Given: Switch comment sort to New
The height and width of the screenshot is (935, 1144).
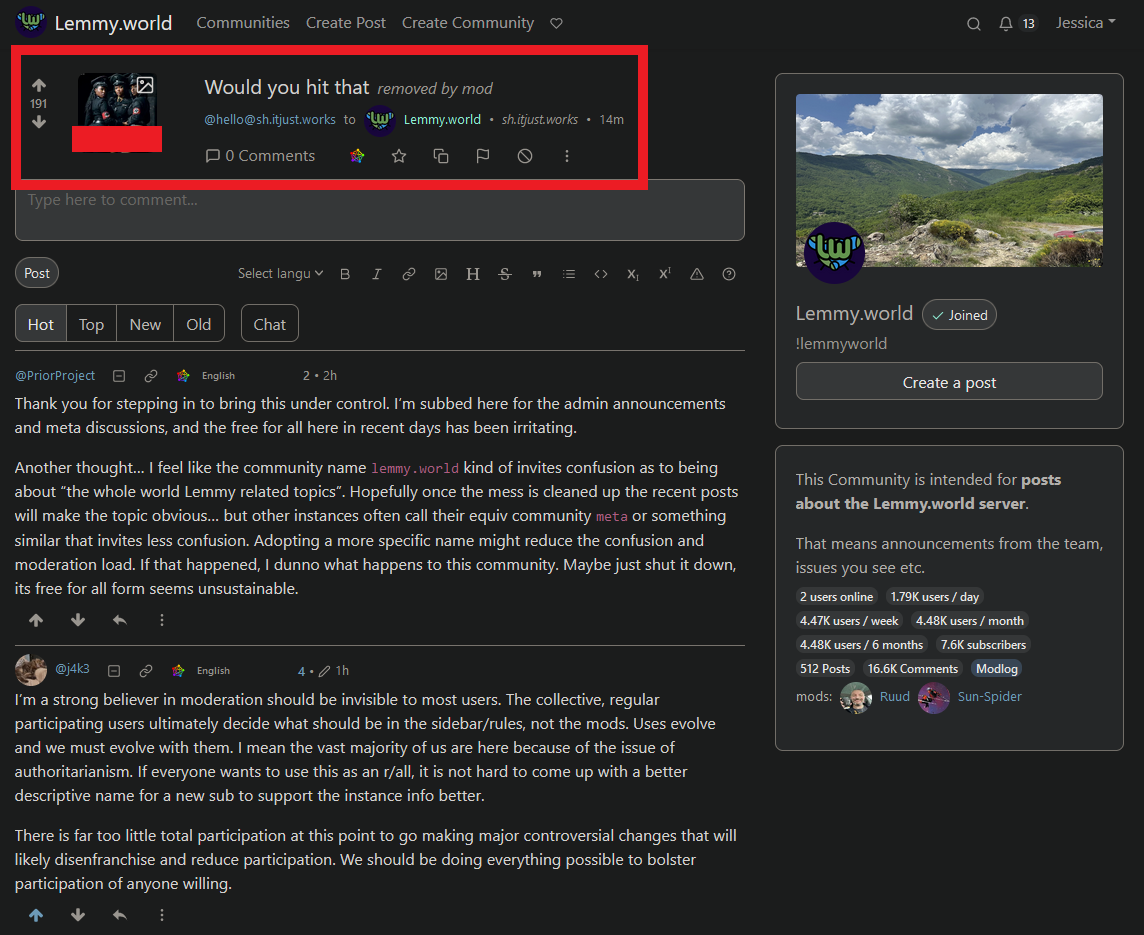Looking at the screenshot, I should 144,324.
